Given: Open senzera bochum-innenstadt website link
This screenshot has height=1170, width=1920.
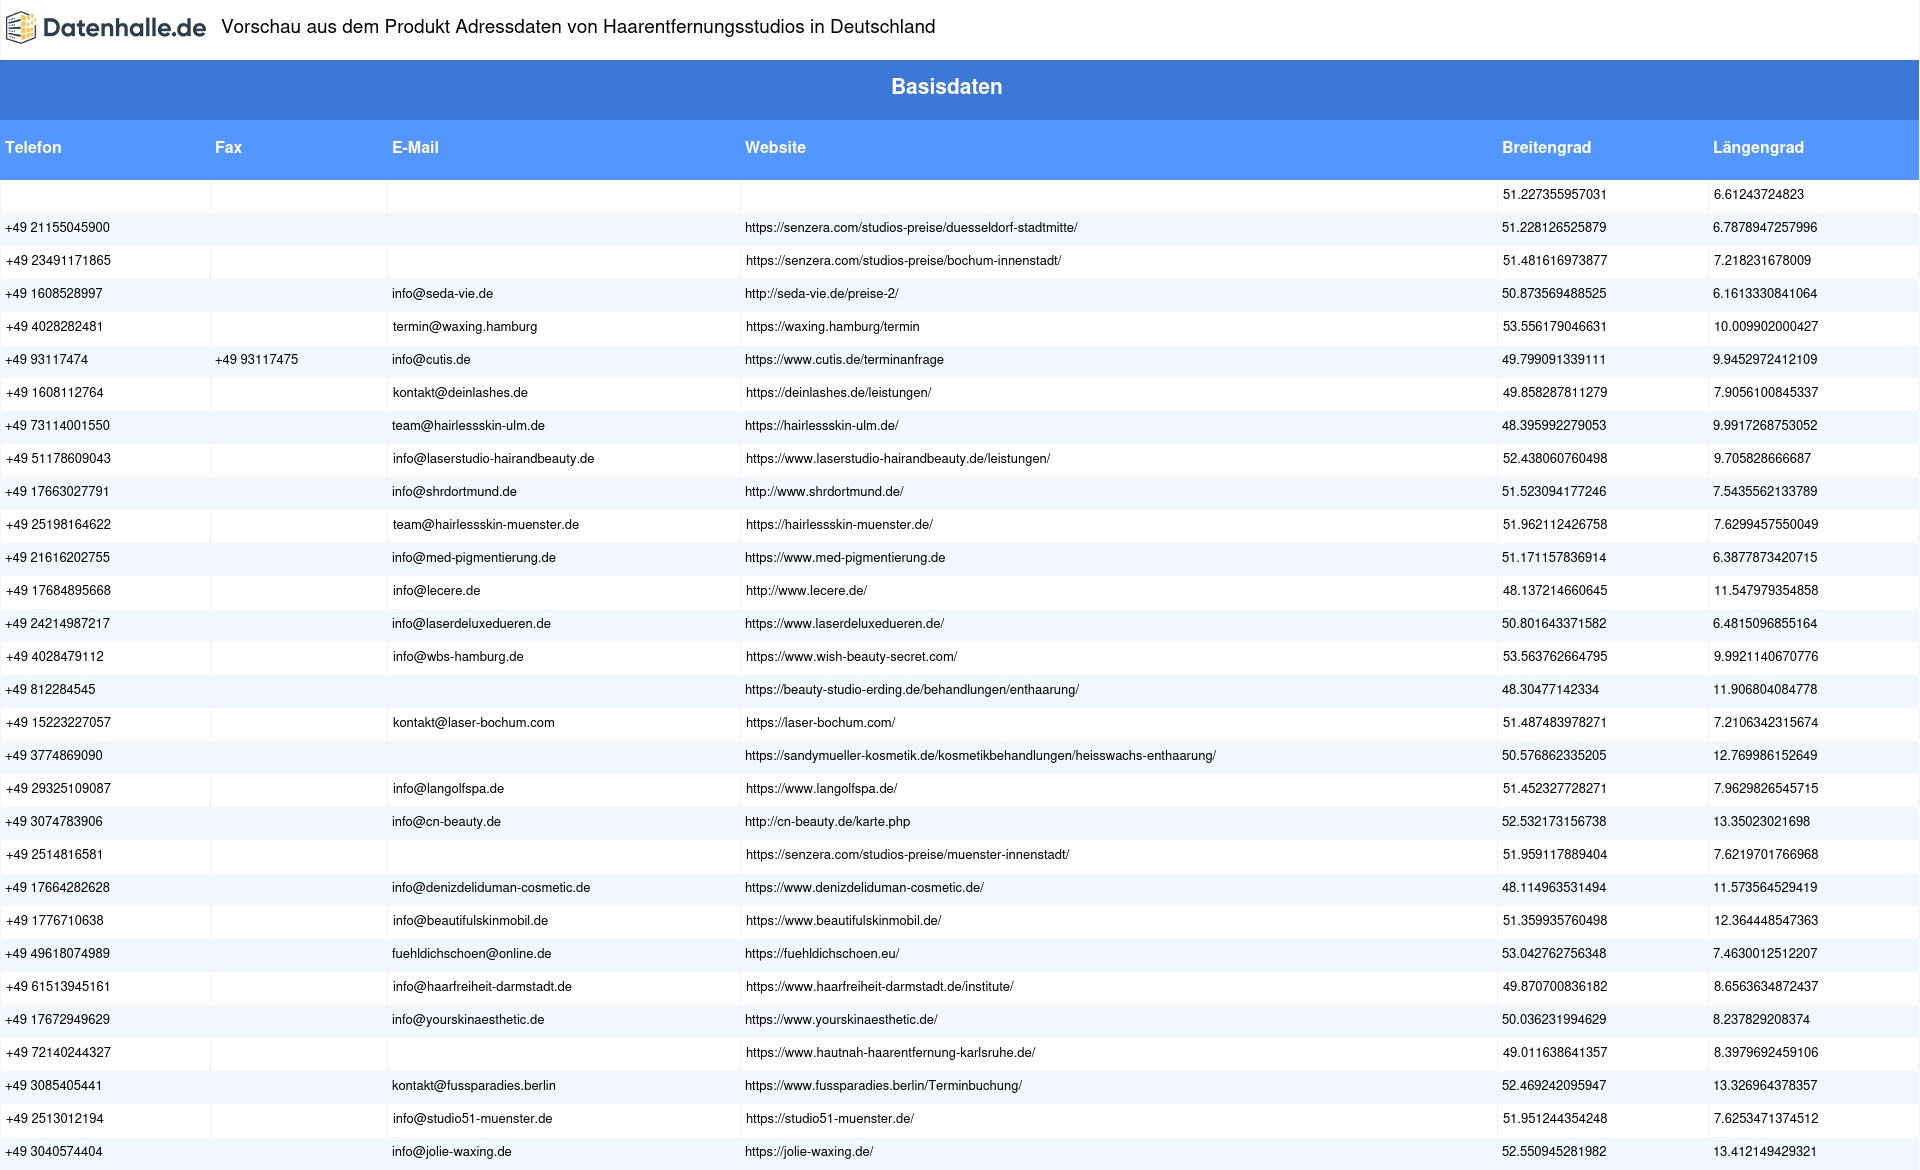Looking at the screenshot, I should pyautogui.click(x=903, y=261).
